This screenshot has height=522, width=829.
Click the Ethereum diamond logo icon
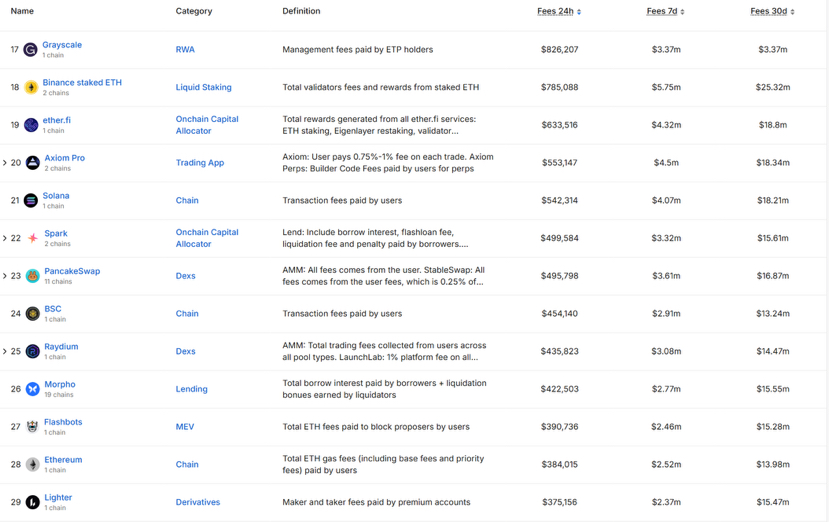pos(33,465)
